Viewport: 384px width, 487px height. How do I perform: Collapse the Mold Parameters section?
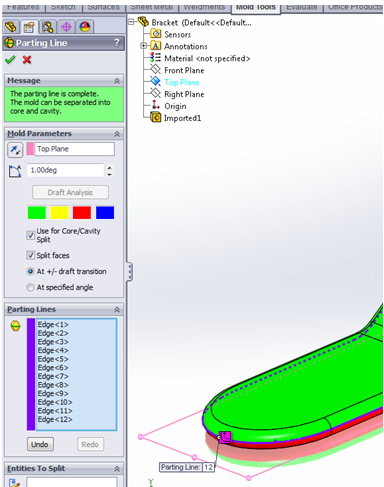pos(117,134)
